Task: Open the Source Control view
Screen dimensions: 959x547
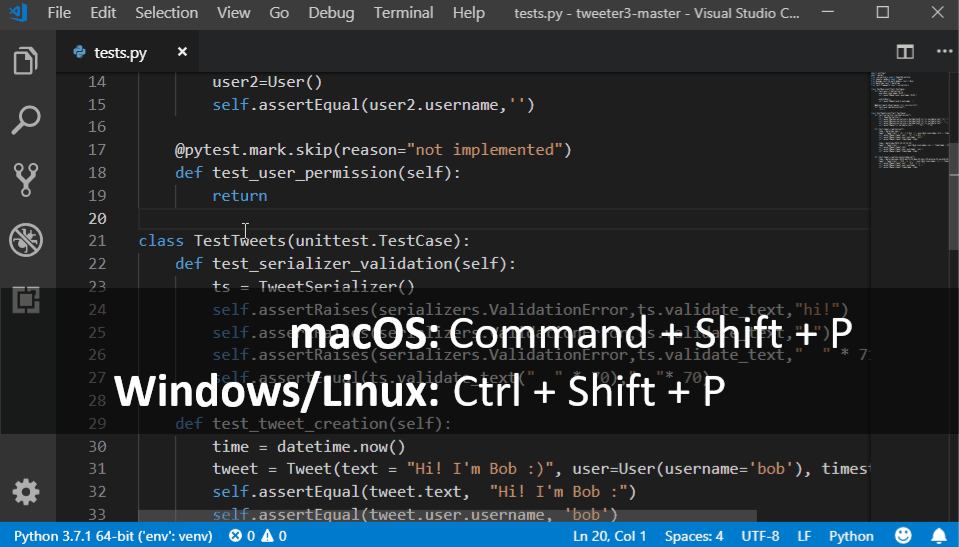Action: [25, 180]
